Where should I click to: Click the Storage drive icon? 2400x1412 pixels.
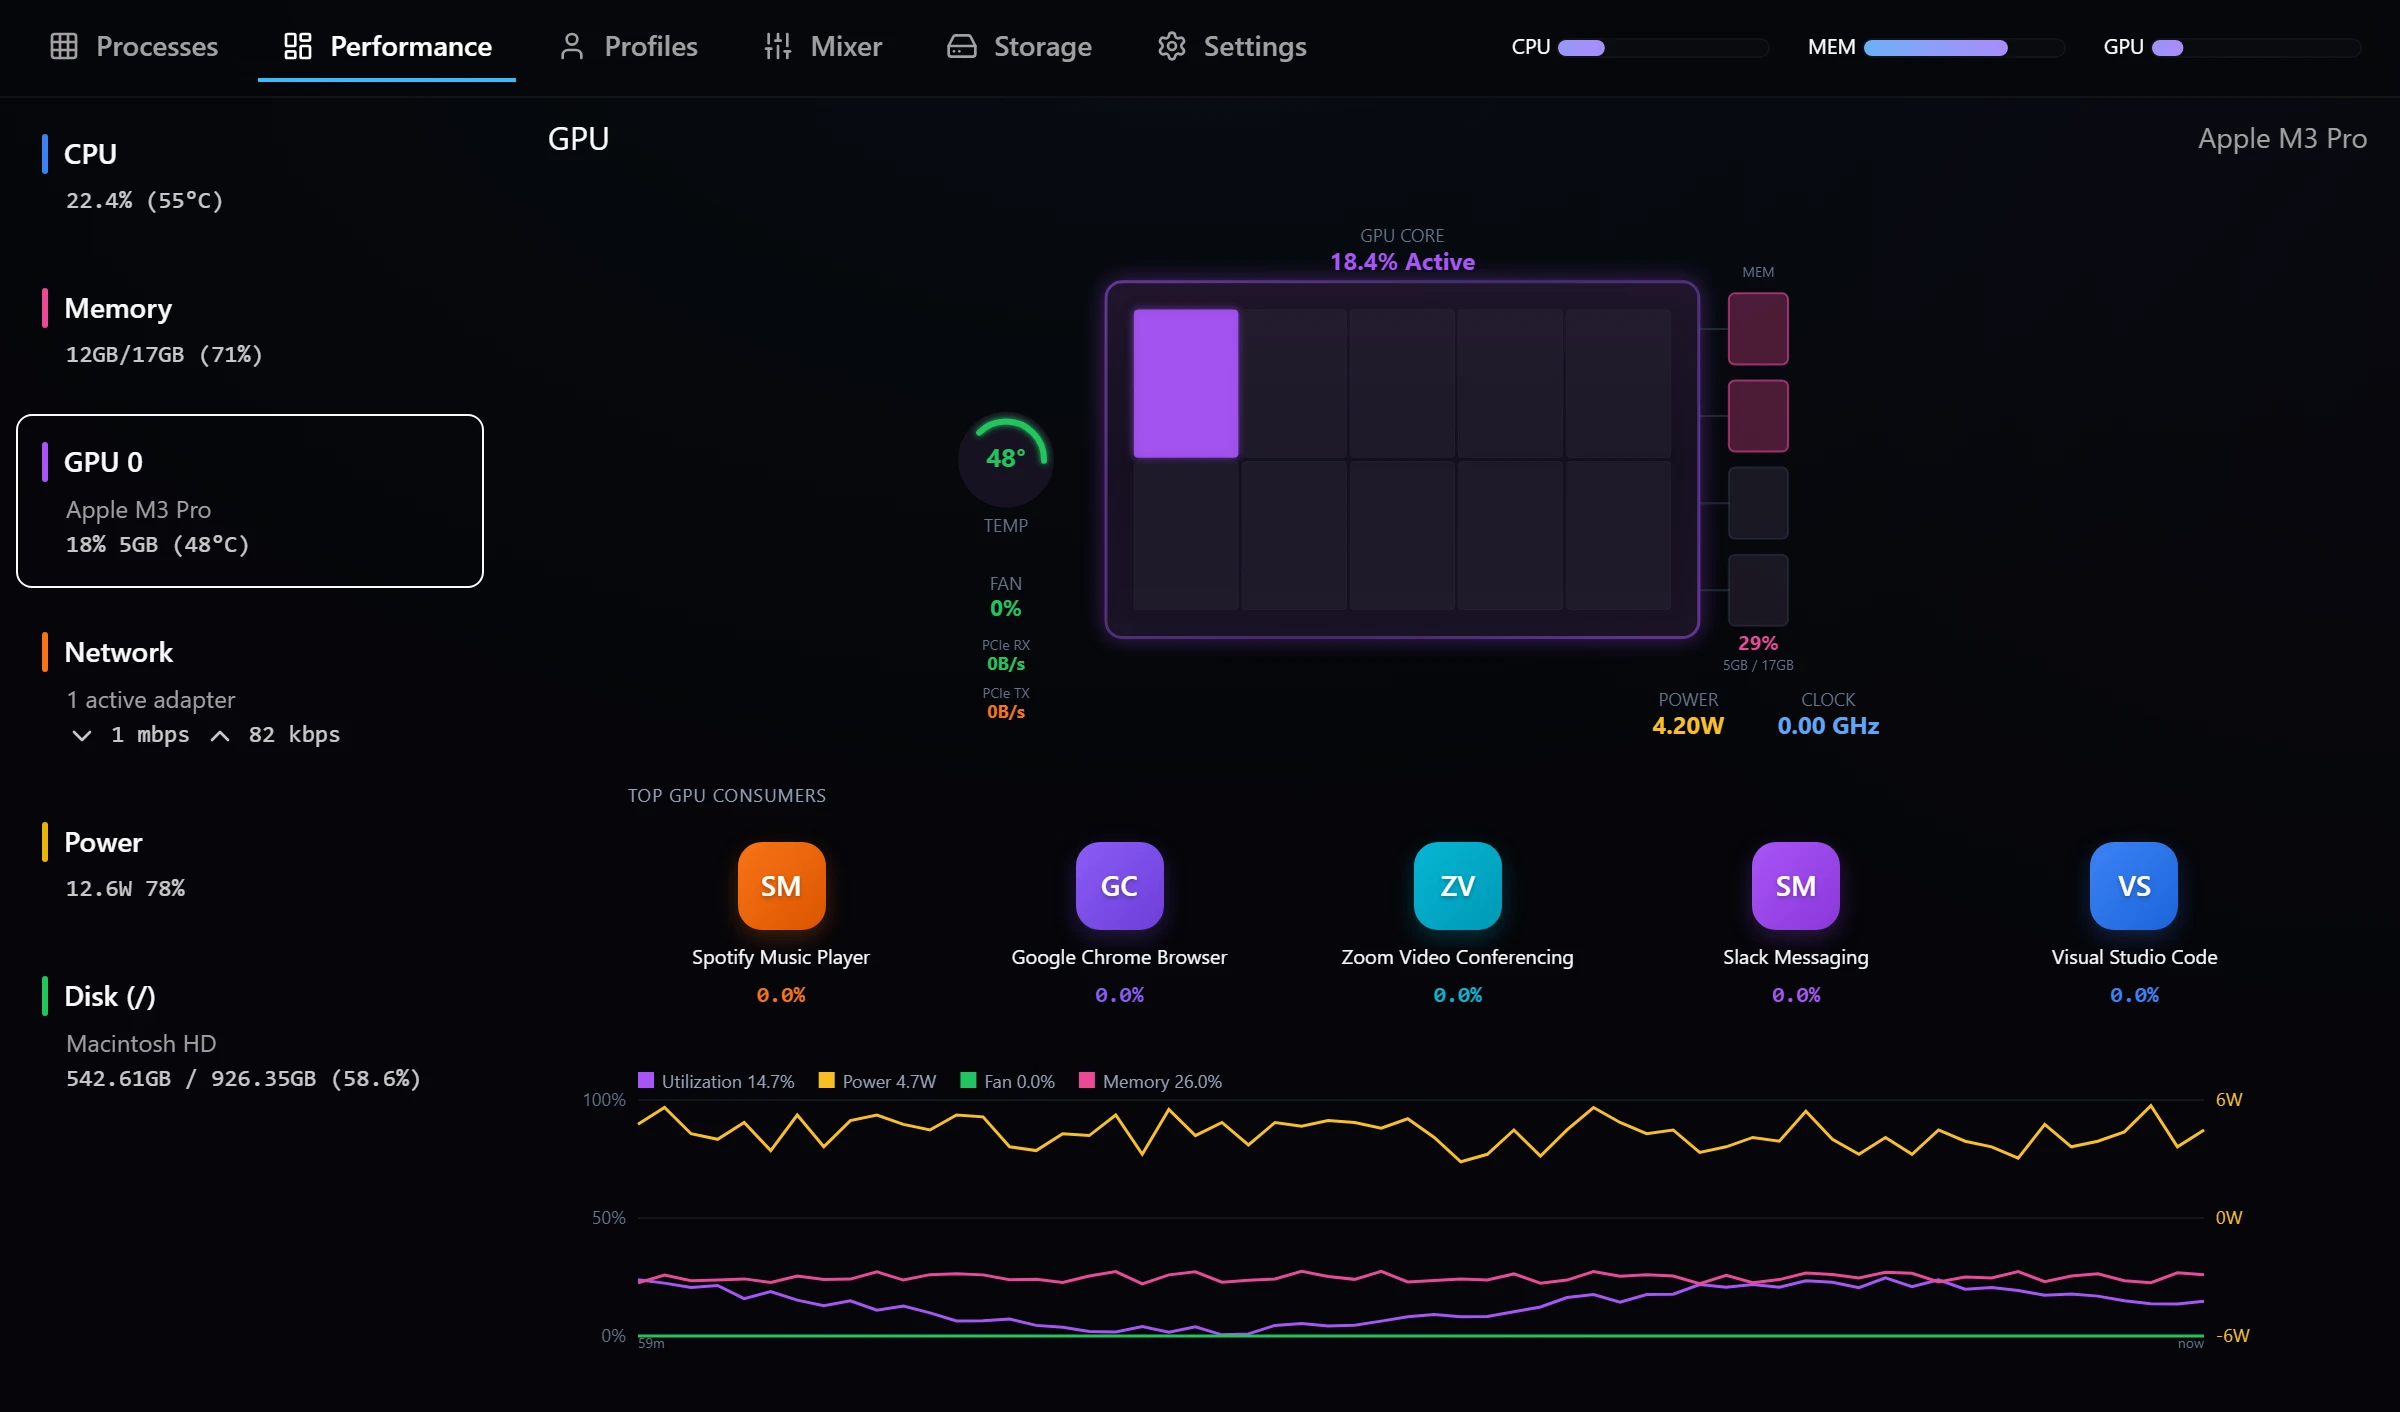(x=962, y=46)
